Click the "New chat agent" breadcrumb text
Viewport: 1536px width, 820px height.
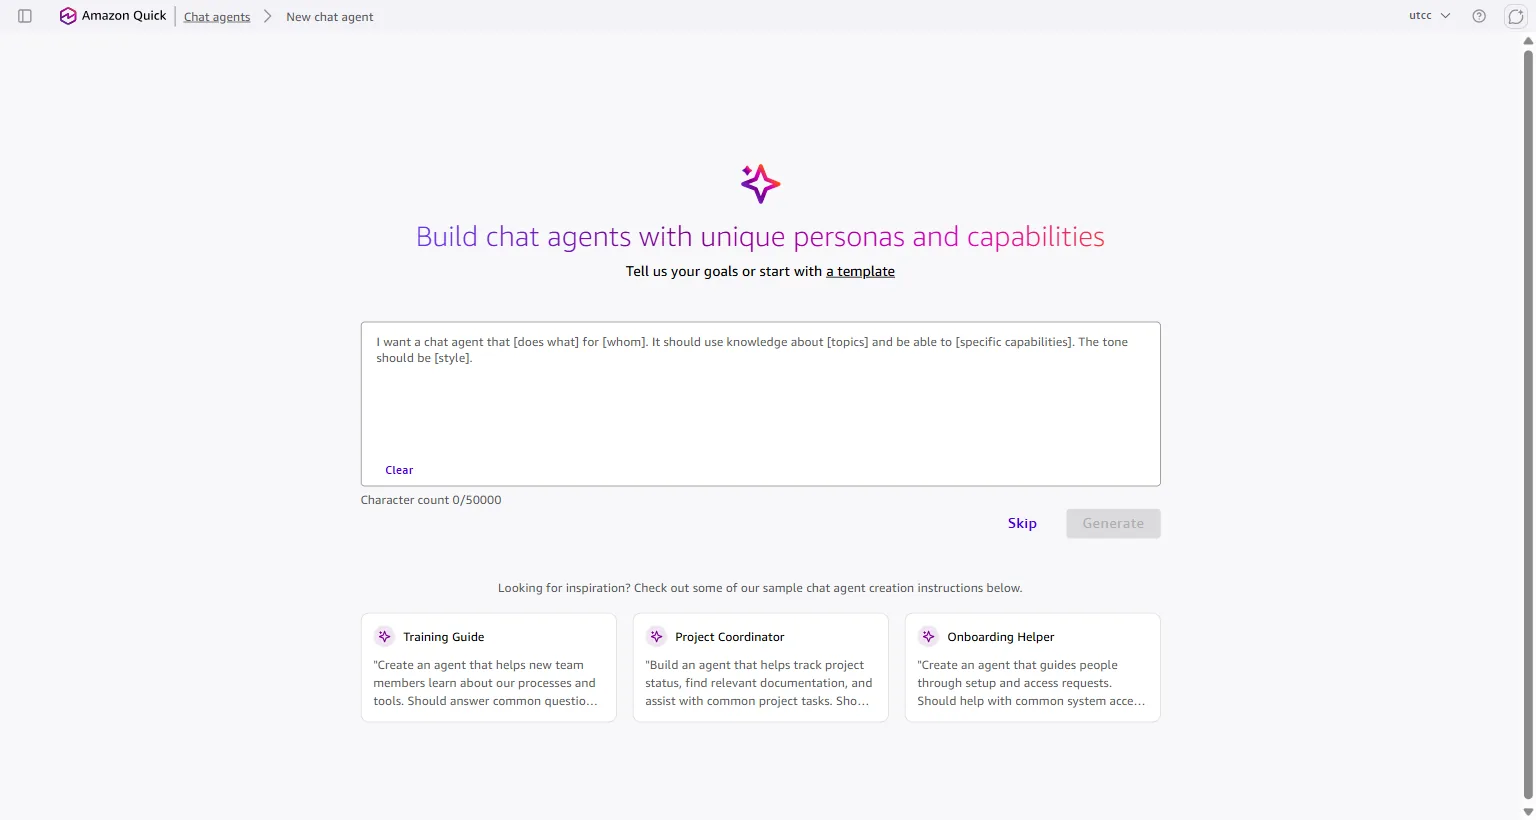pyautogui.click(x=330, y=17)
